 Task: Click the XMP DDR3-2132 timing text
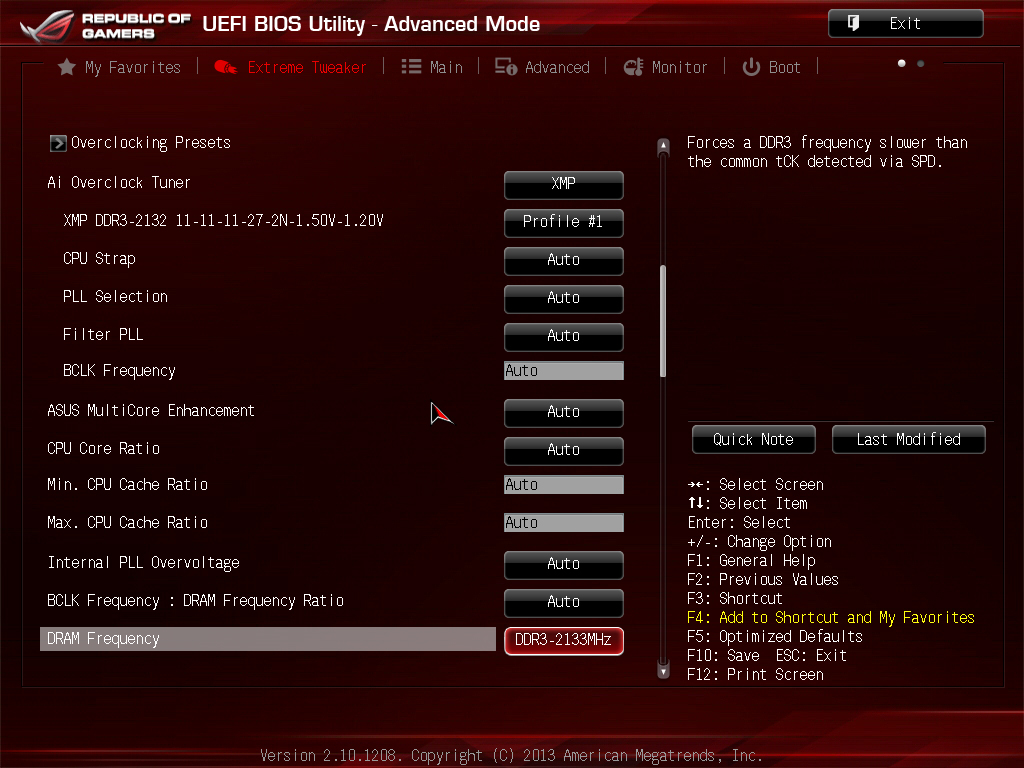click(x=223, y=221)
